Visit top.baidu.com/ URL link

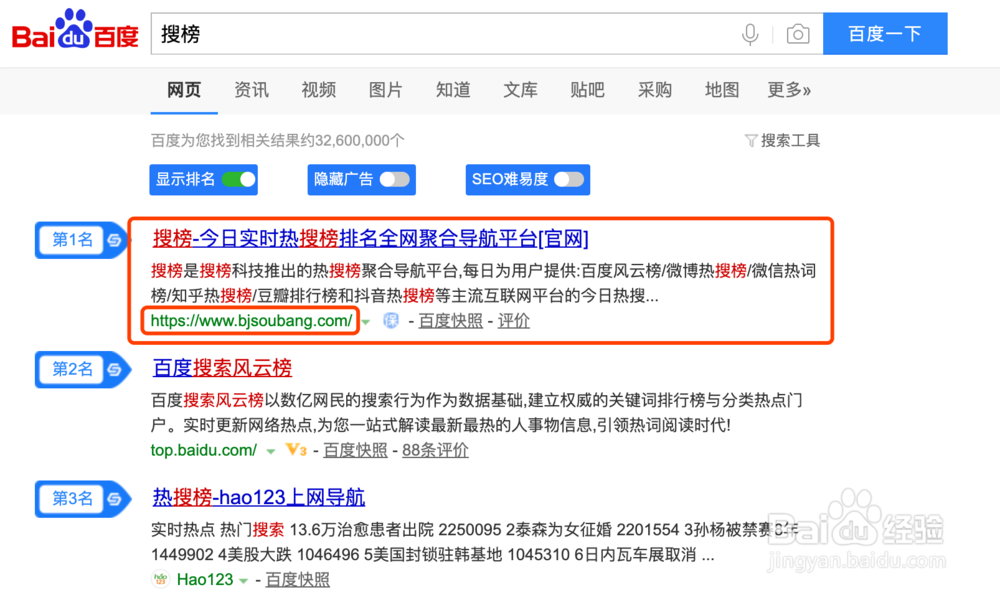coord(204,450)
